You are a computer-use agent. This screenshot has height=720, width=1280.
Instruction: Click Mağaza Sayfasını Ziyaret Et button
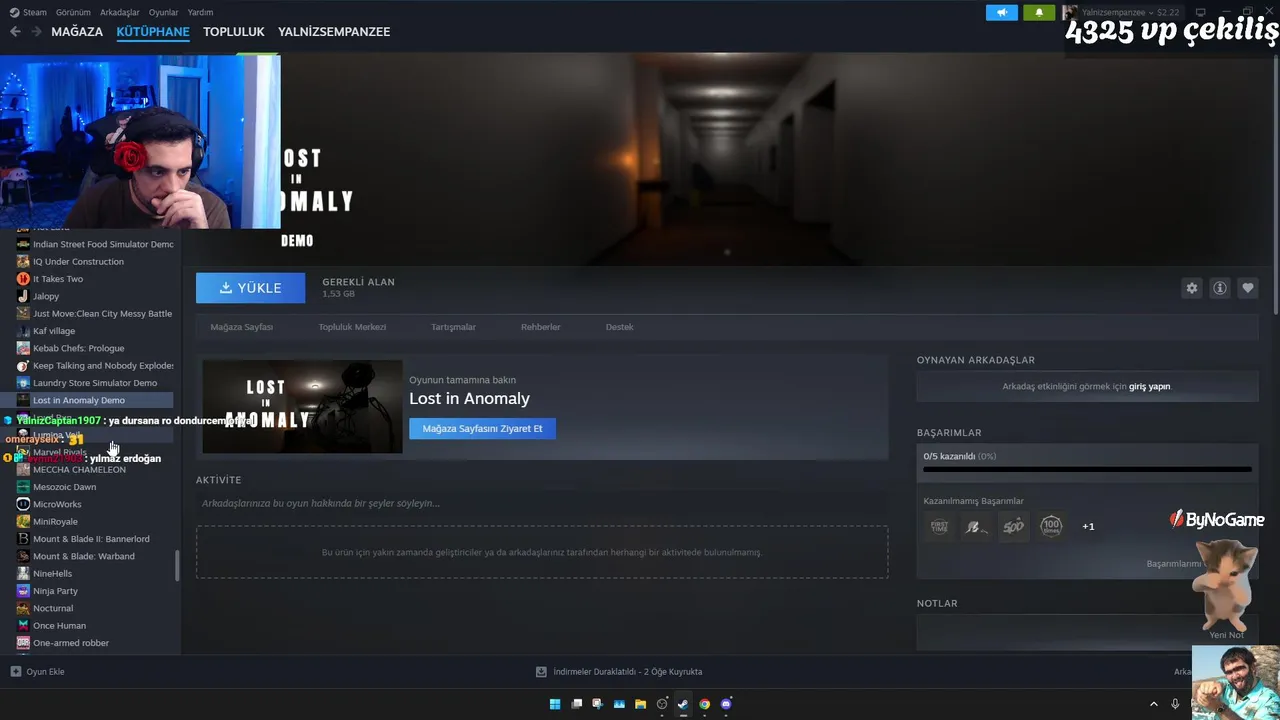click(482, 429)
